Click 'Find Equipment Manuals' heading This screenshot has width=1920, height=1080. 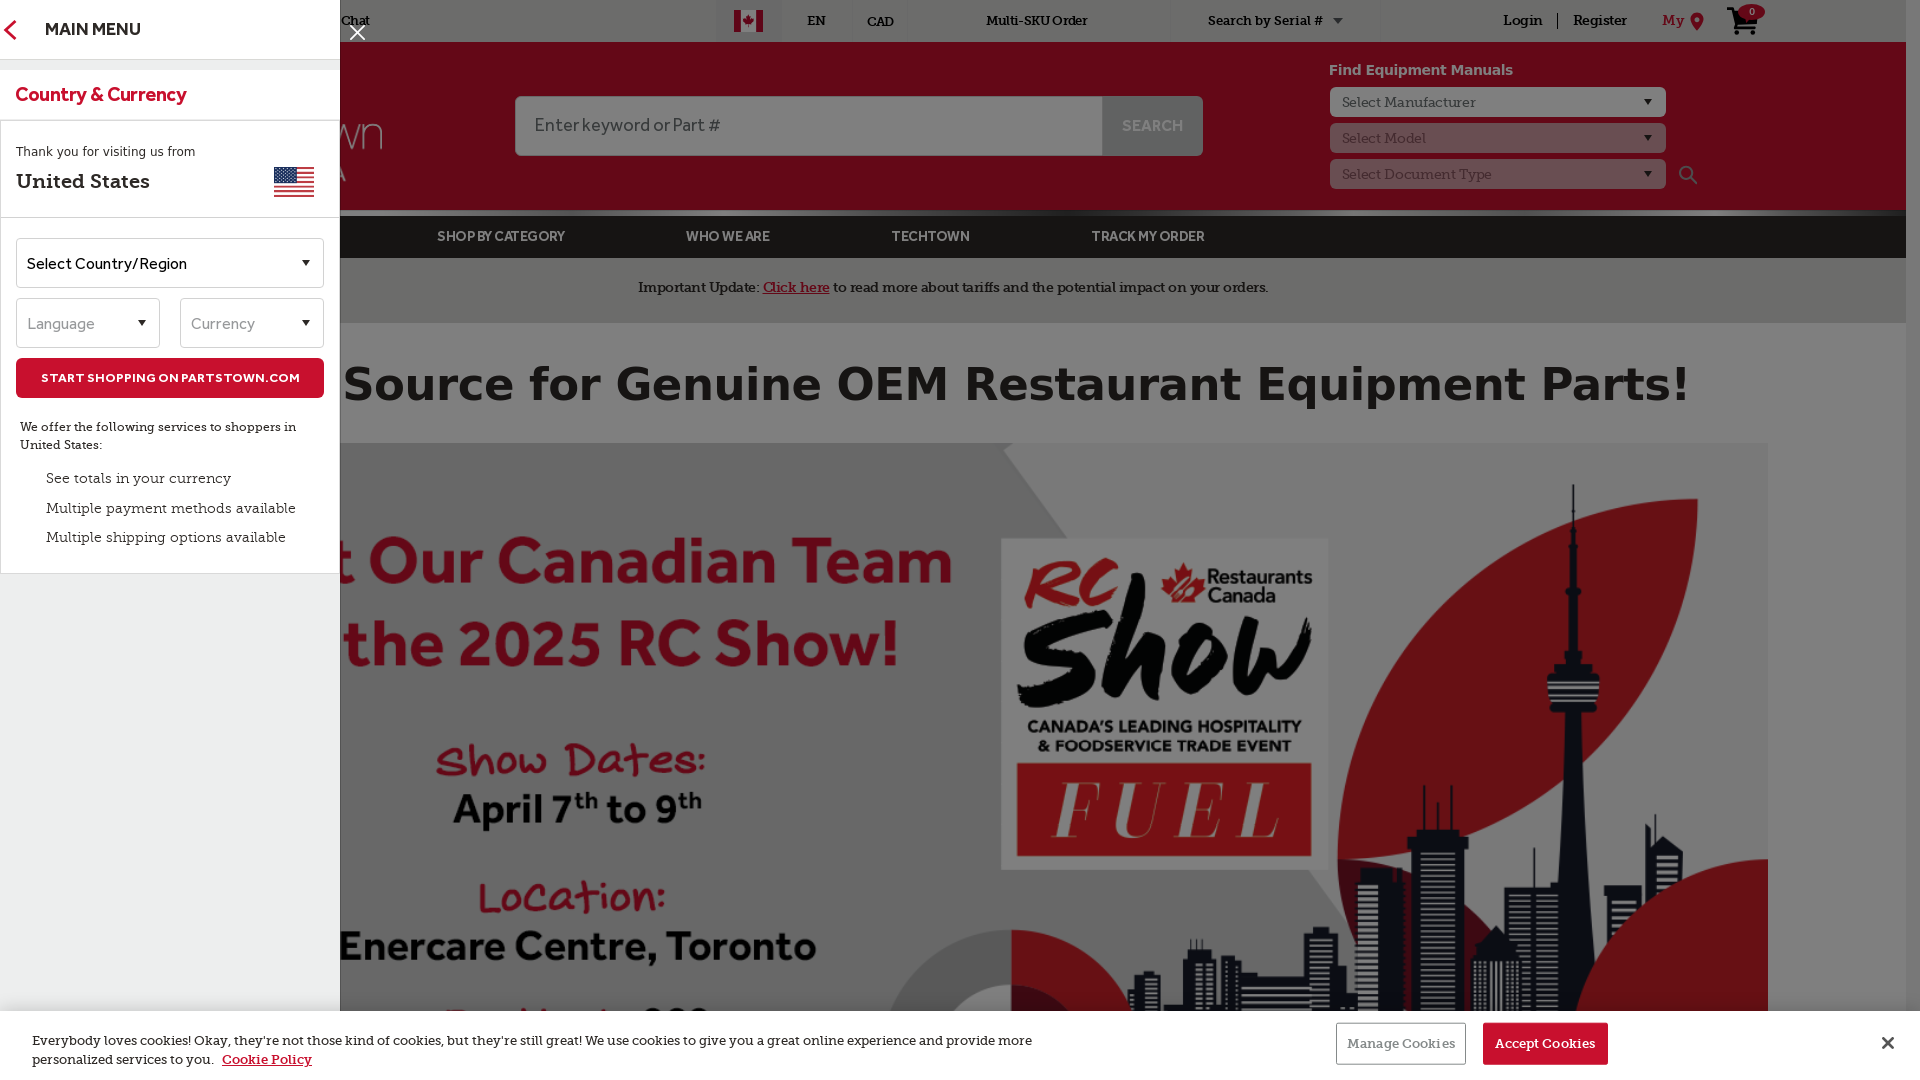coord(1420,70)
